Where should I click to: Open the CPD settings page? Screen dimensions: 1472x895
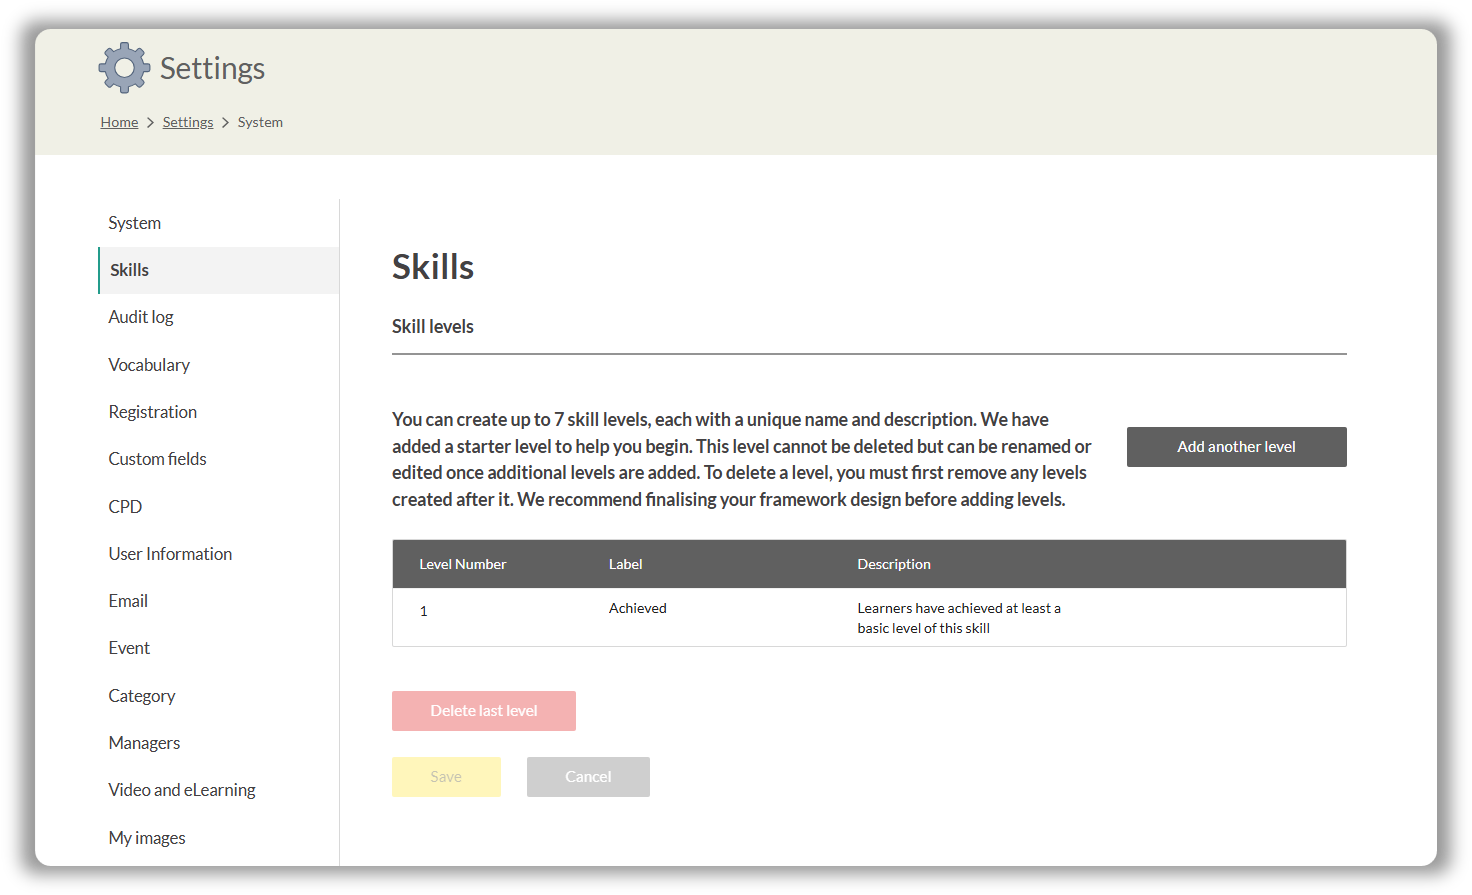coord(125,507)
